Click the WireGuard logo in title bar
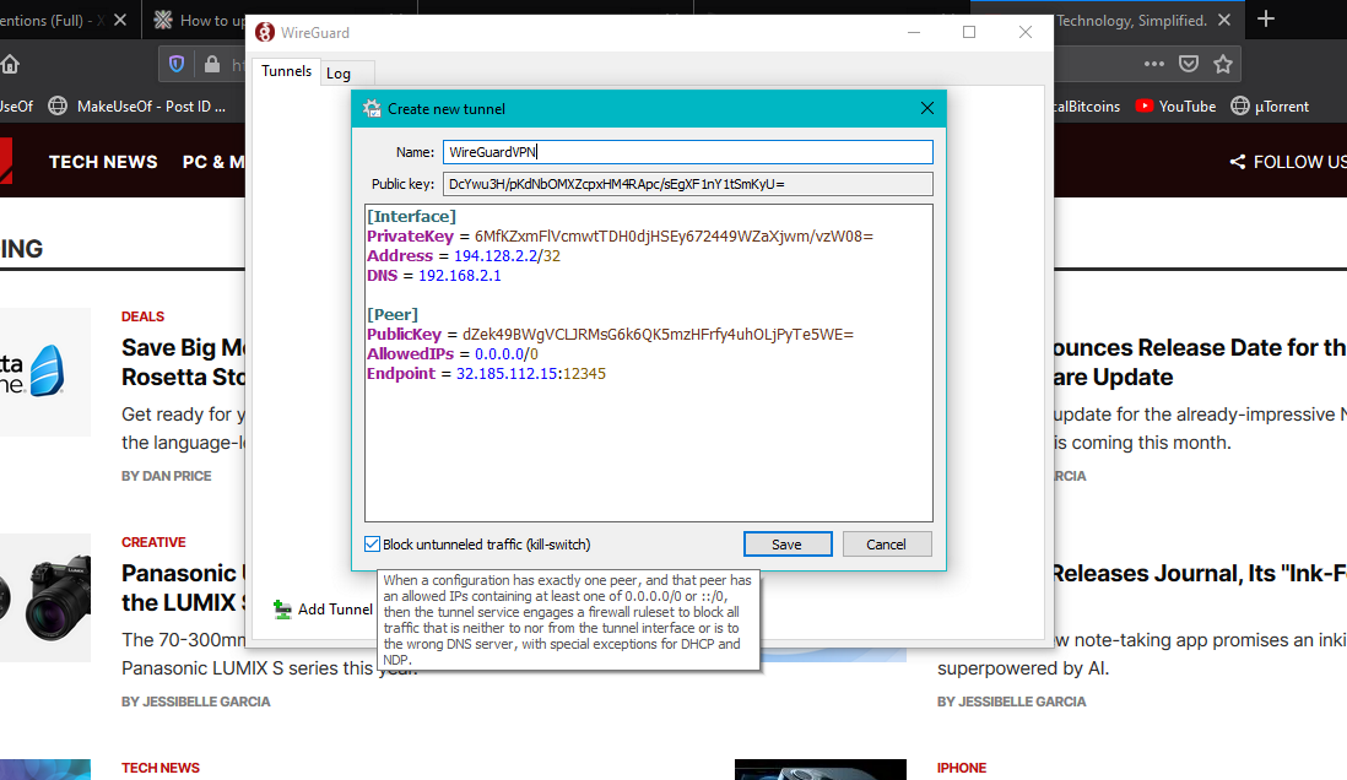1347x780 pixels. click(265, 32)
